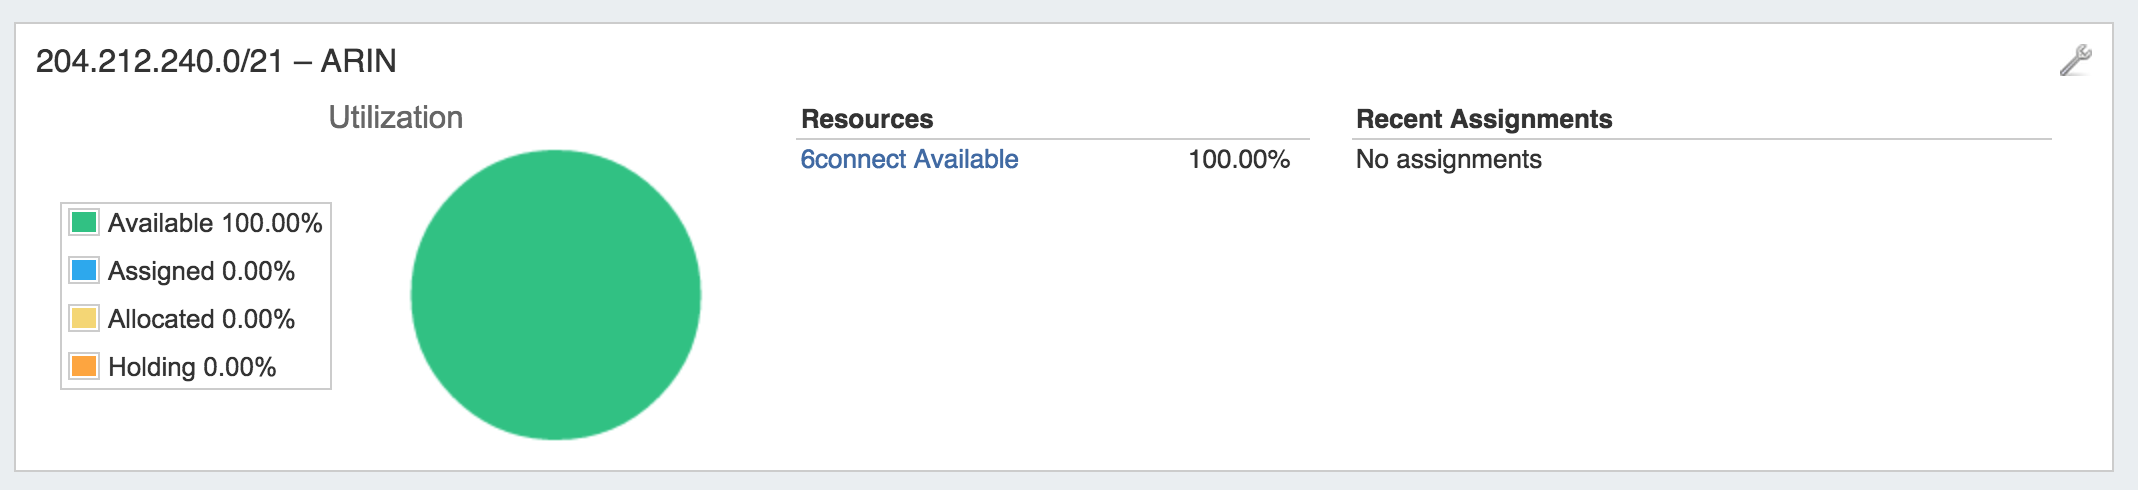The width and height of the screenshot is (2138, 490).
Task: Click the Recent Assignments heading
Action: click(x=1483, y=119)
